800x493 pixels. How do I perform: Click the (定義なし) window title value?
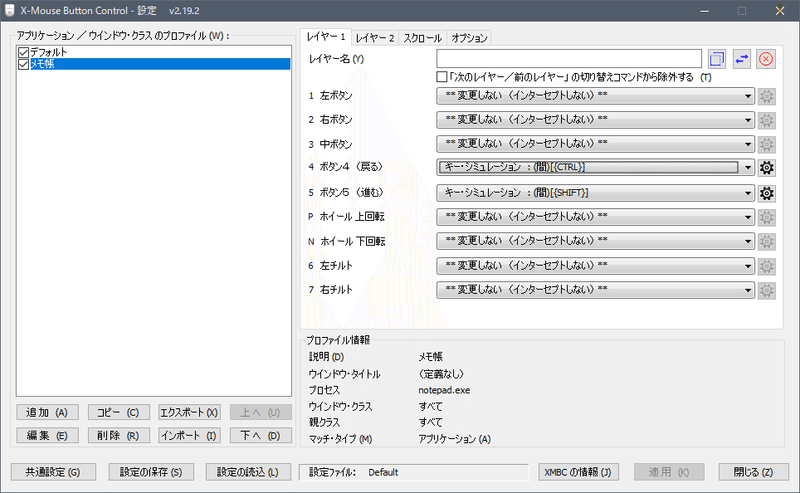coord(441,374)
